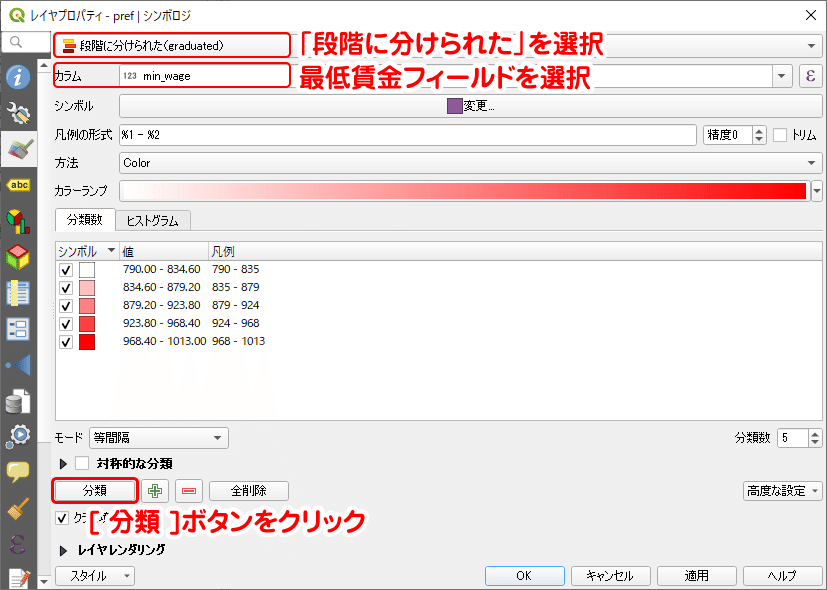Open the 高度な設定 dropdown
827x590 pixels.
782,491
